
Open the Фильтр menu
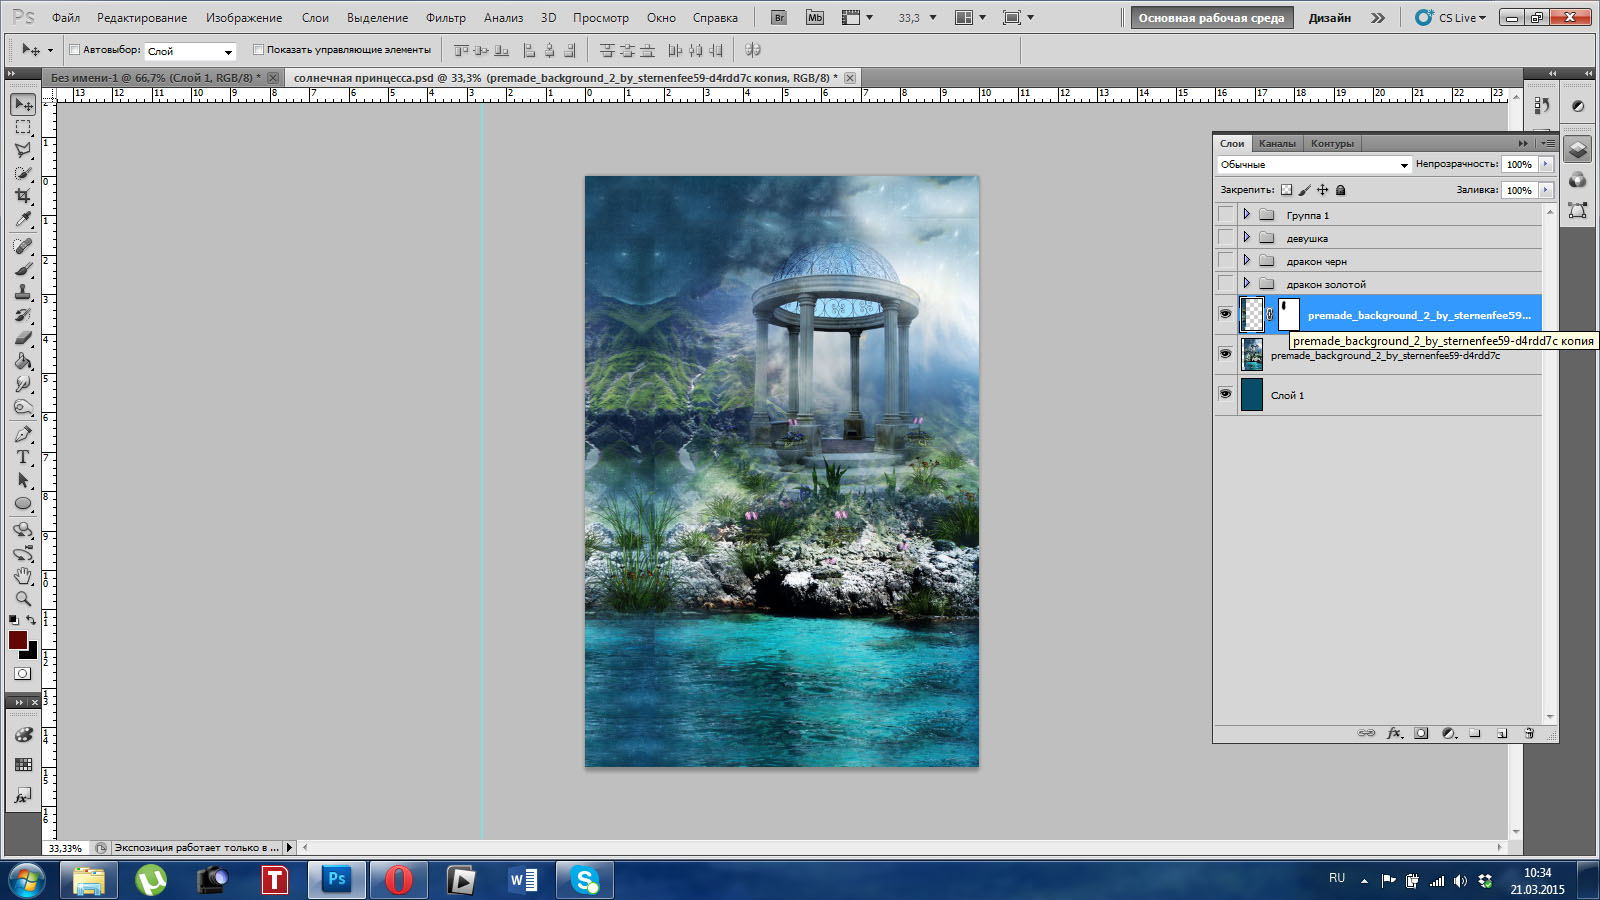pos(446,18)
